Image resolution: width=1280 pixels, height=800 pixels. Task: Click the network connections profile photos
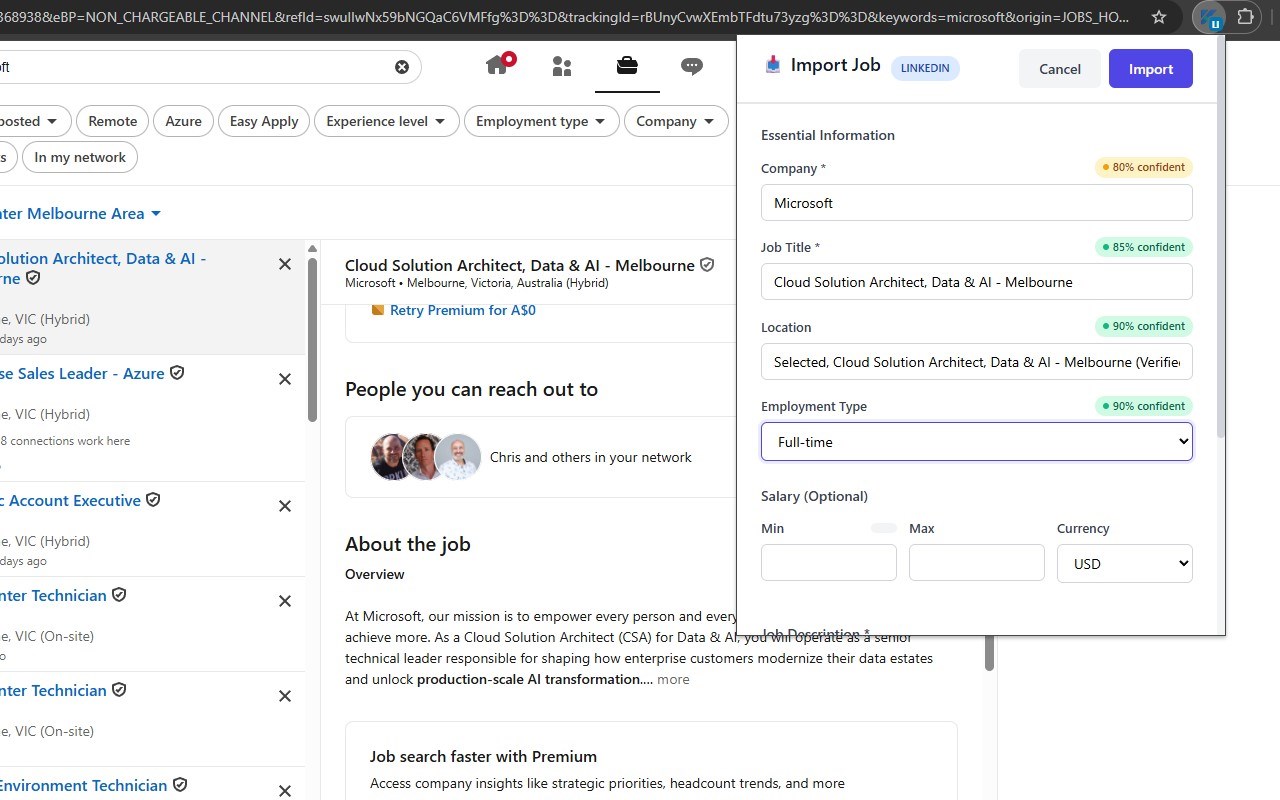[x=426, y=457]
